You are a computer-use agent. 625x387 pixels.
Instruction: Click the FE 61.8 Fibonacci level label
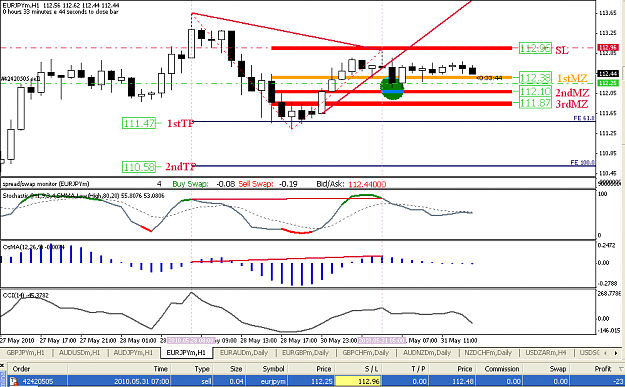584,118
